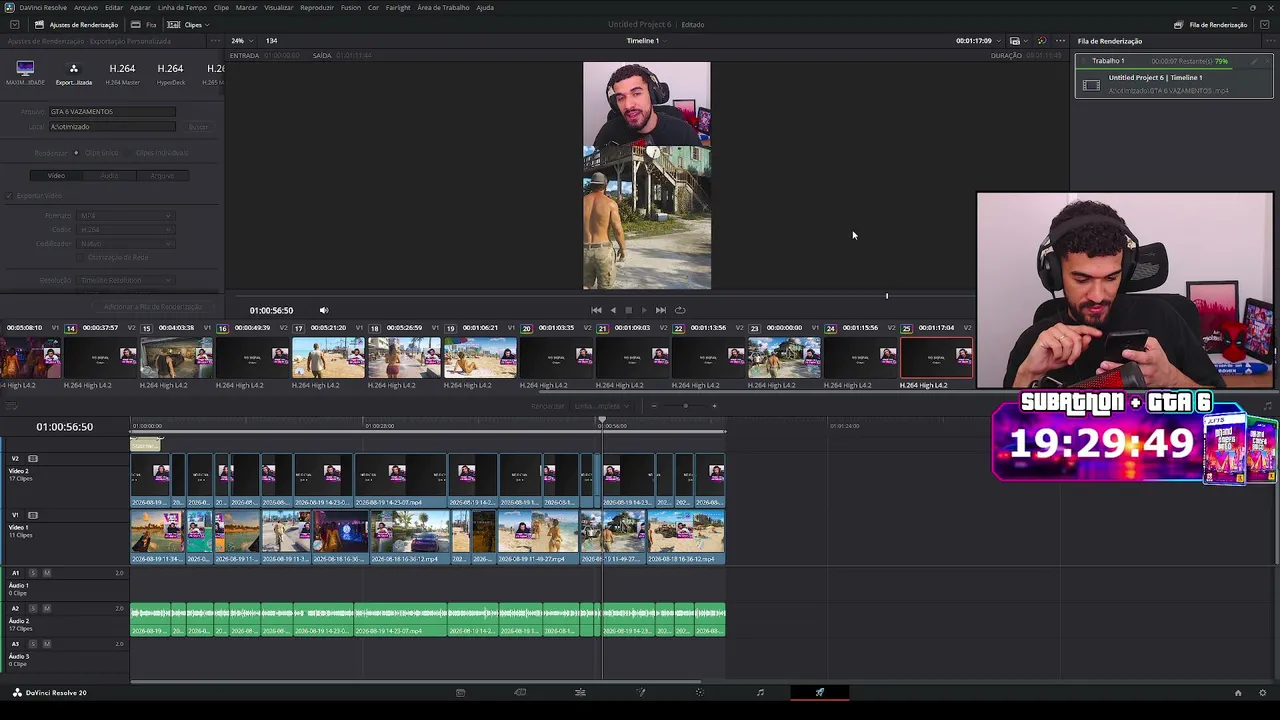This screenshot has width=1280, height=720.
Task: Open the Color page icon
Action: [700, 692]
